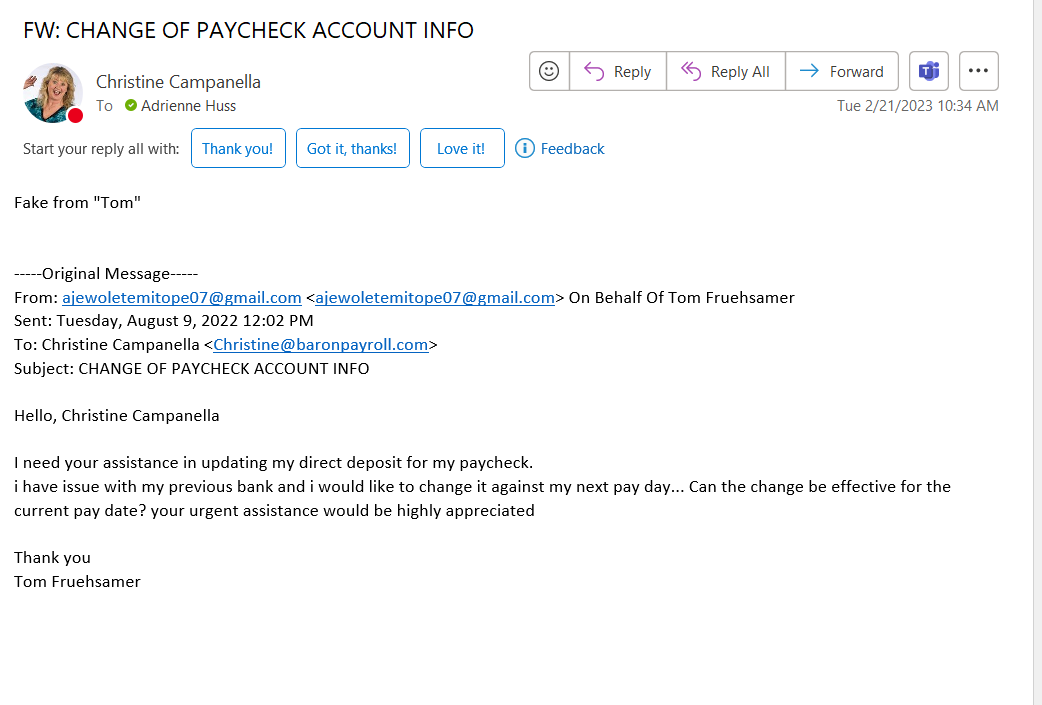Reply with suggested response Love it!
Image resolution: width=1042 pixels, height=705 pixels.
pos(462,147)
